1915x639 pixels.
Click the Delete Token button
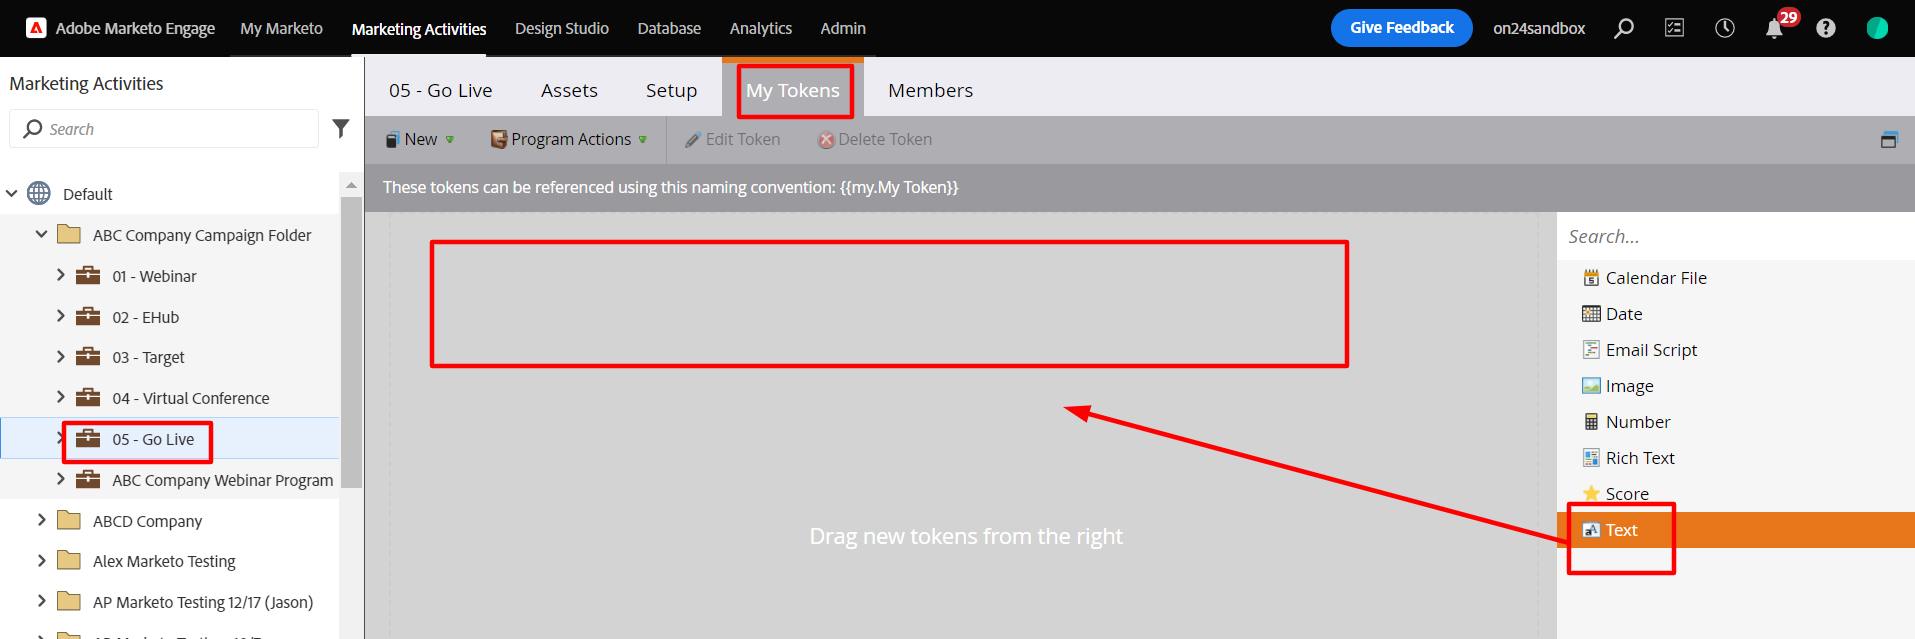(x=875, y=139)
